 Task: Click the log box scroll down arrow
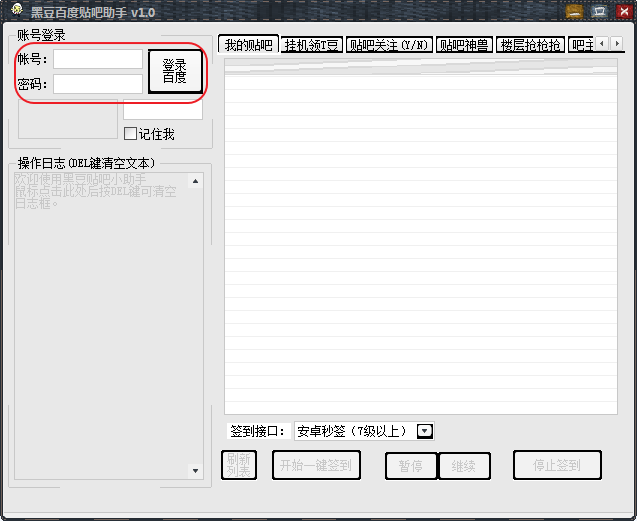[x=195, y=471]
